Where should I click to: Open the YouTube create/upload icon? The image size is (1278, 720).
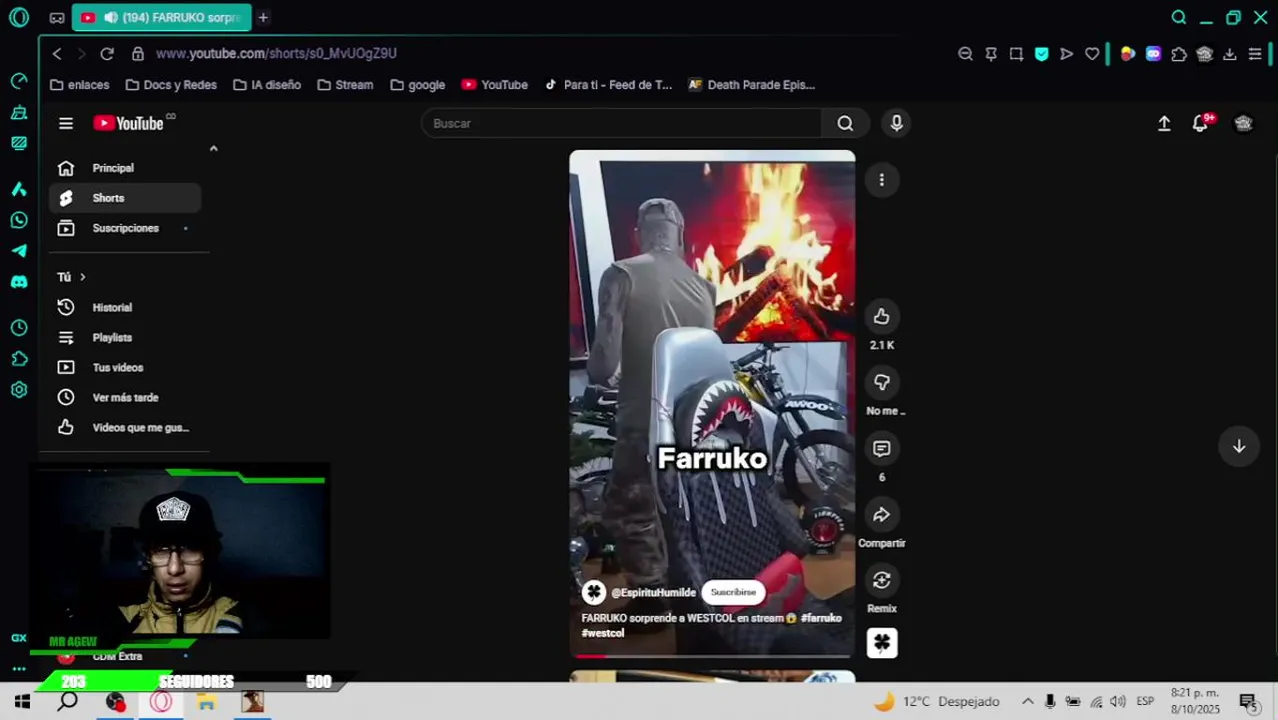pos(1164,123)
